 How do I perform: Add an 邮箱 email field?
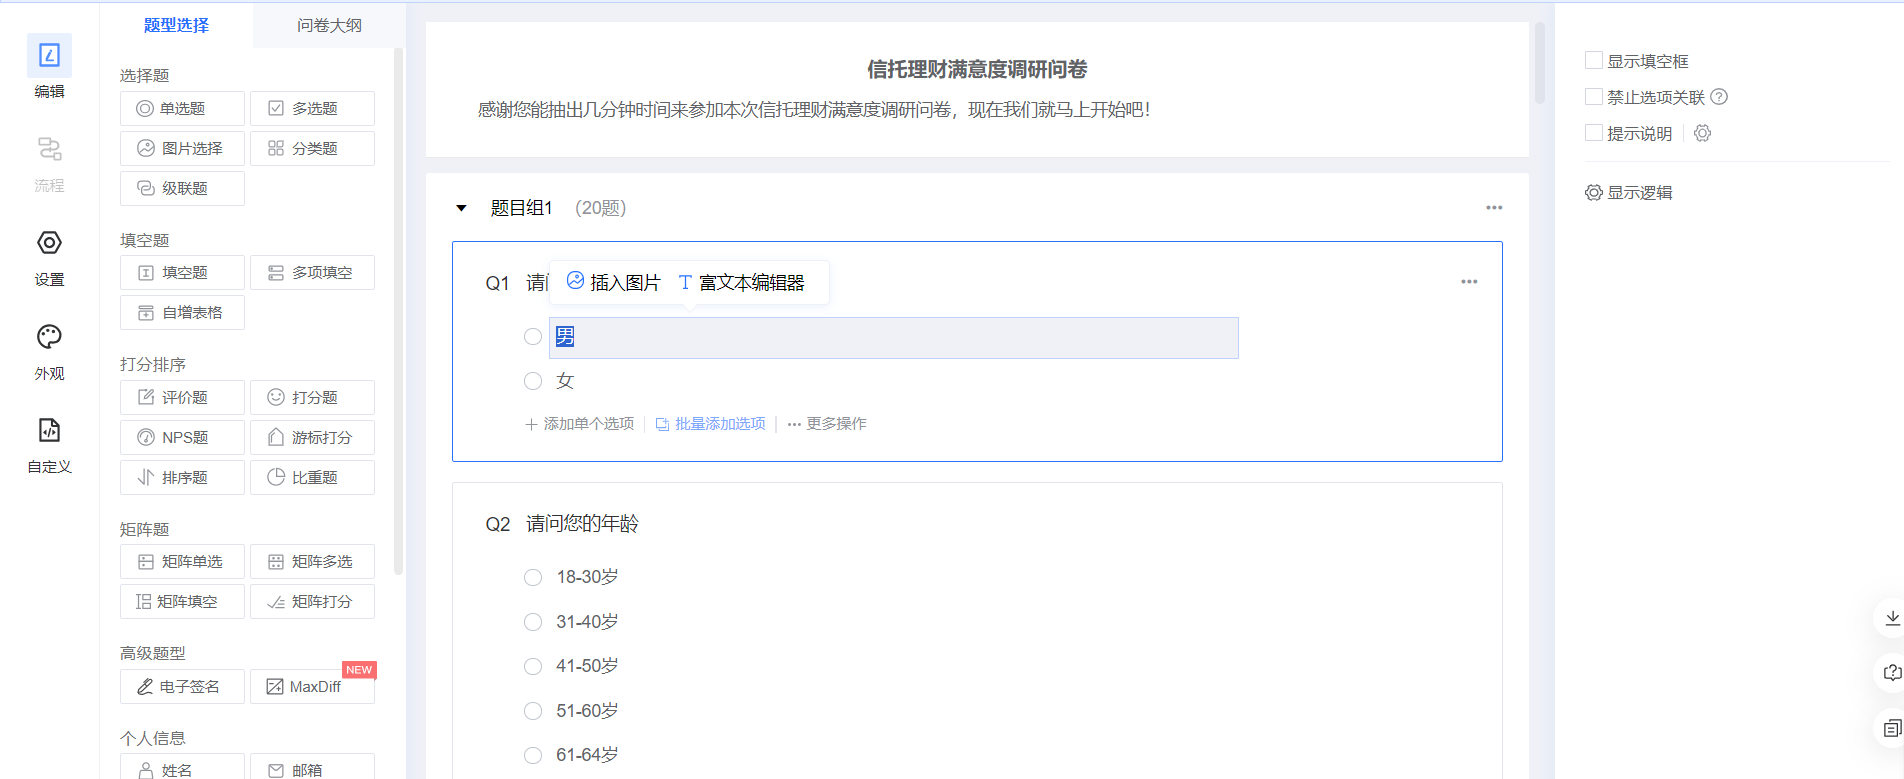coord(312,767)
